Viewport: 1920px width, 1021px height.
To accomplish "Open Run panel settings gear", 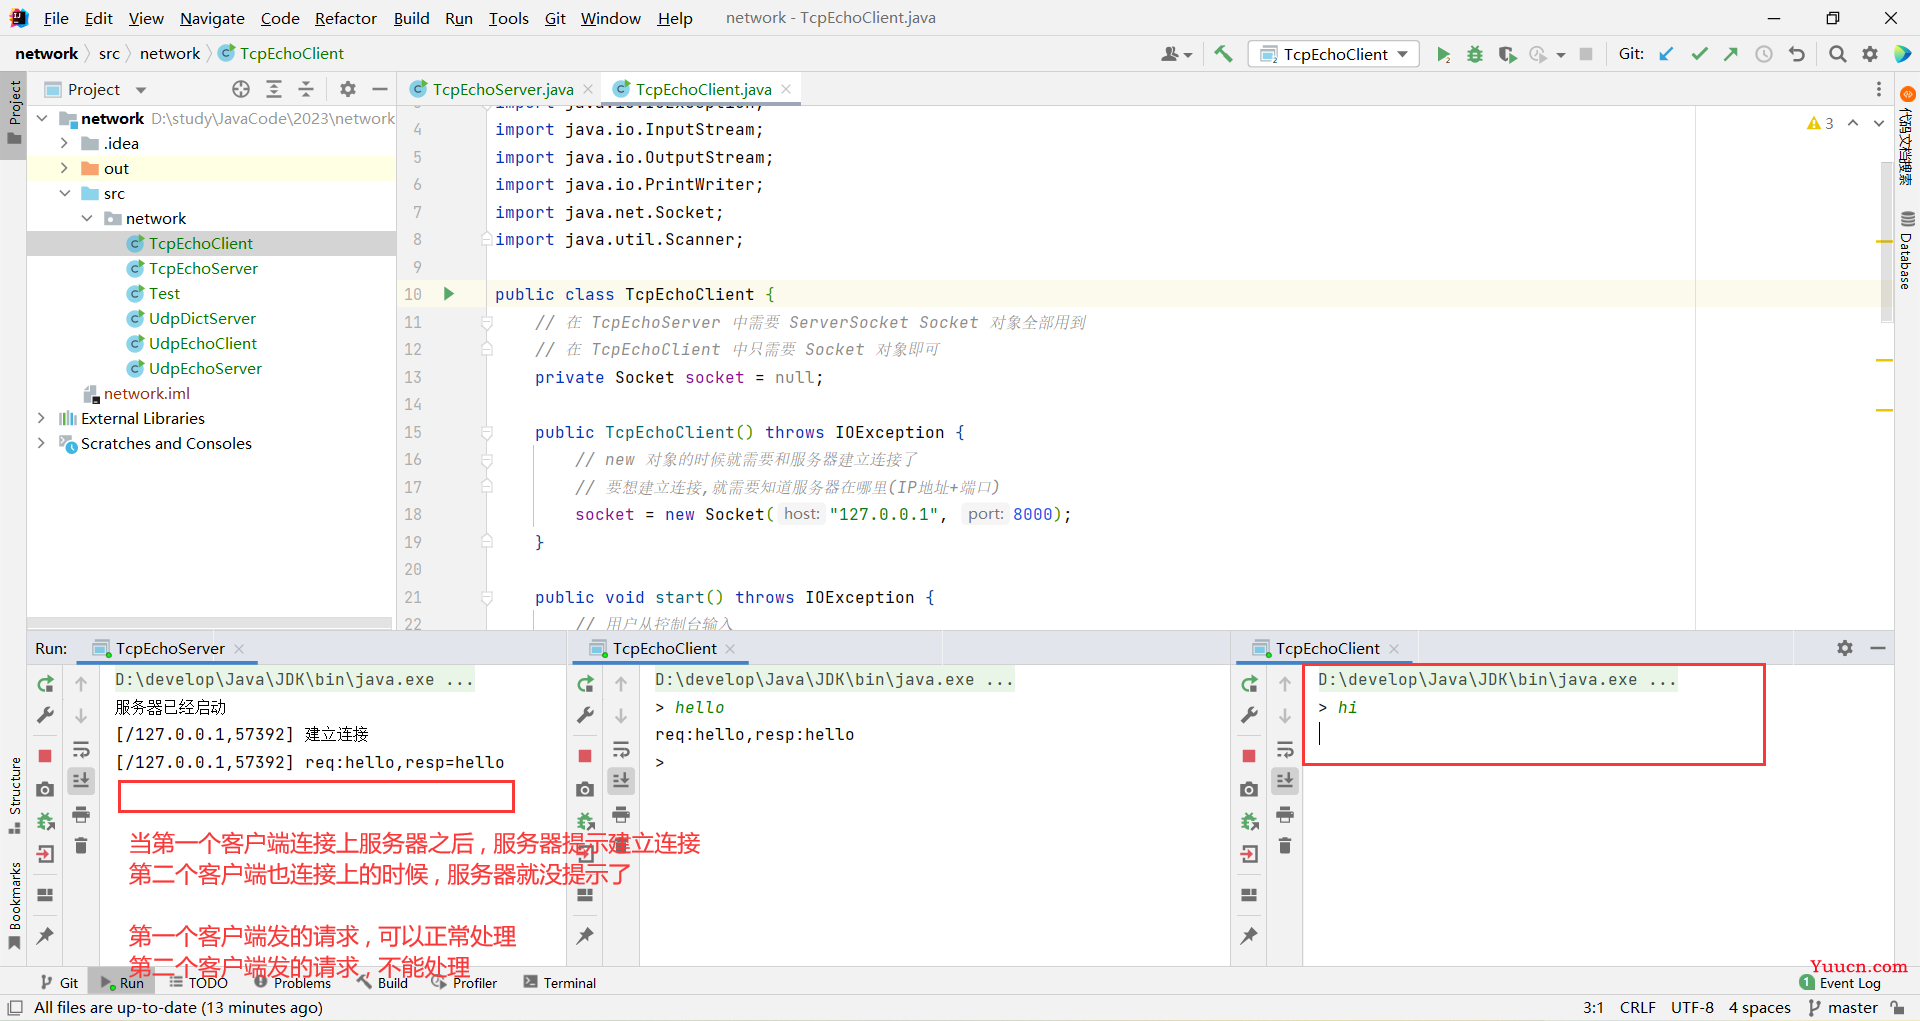I will pyautogui.click(x=1845, y=648).
